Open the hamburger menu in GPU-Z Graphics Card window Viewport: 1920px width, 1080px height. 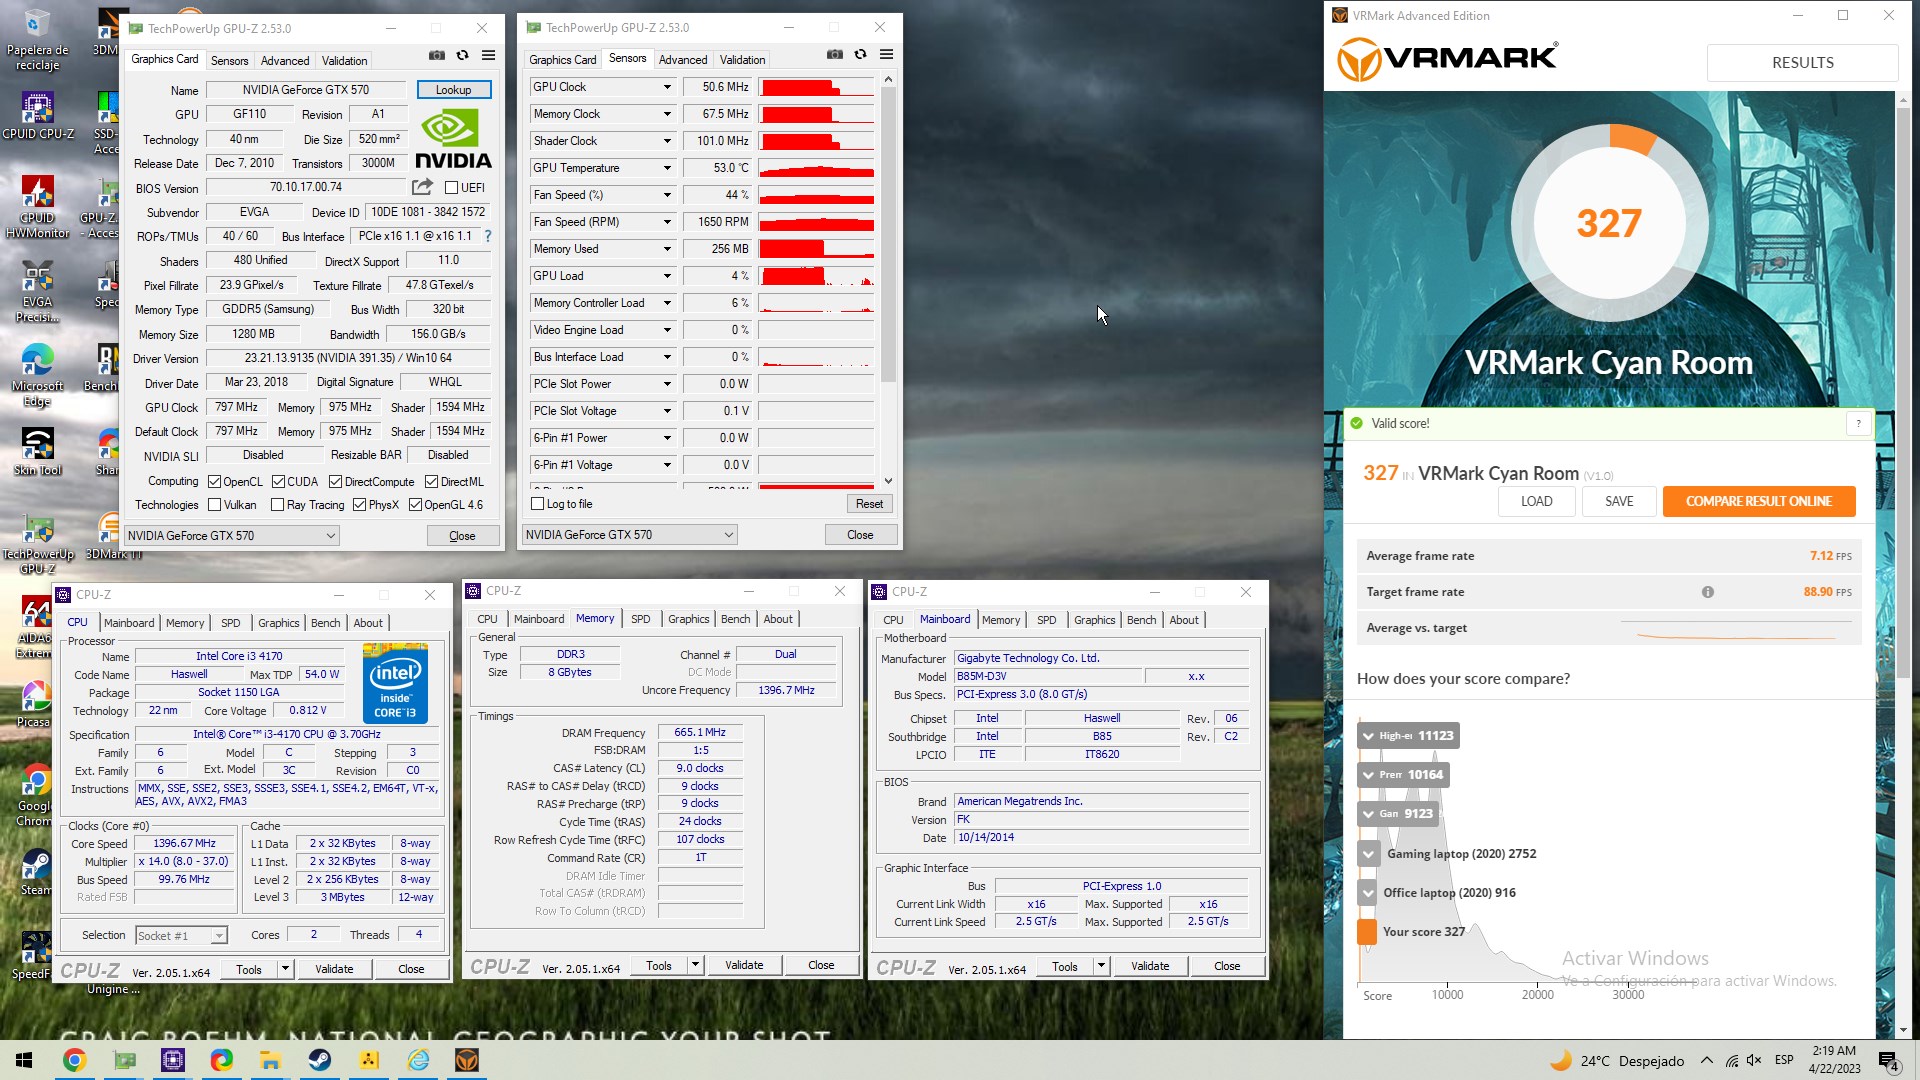488,56
